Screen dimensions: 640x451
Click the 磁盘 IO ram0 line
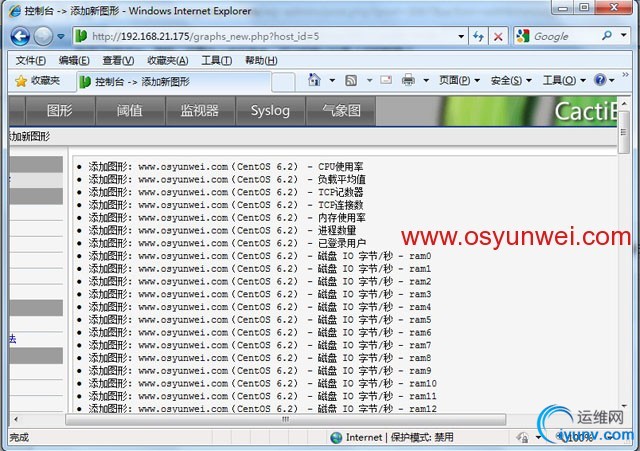pyautogui.click(x=260, y=256)
